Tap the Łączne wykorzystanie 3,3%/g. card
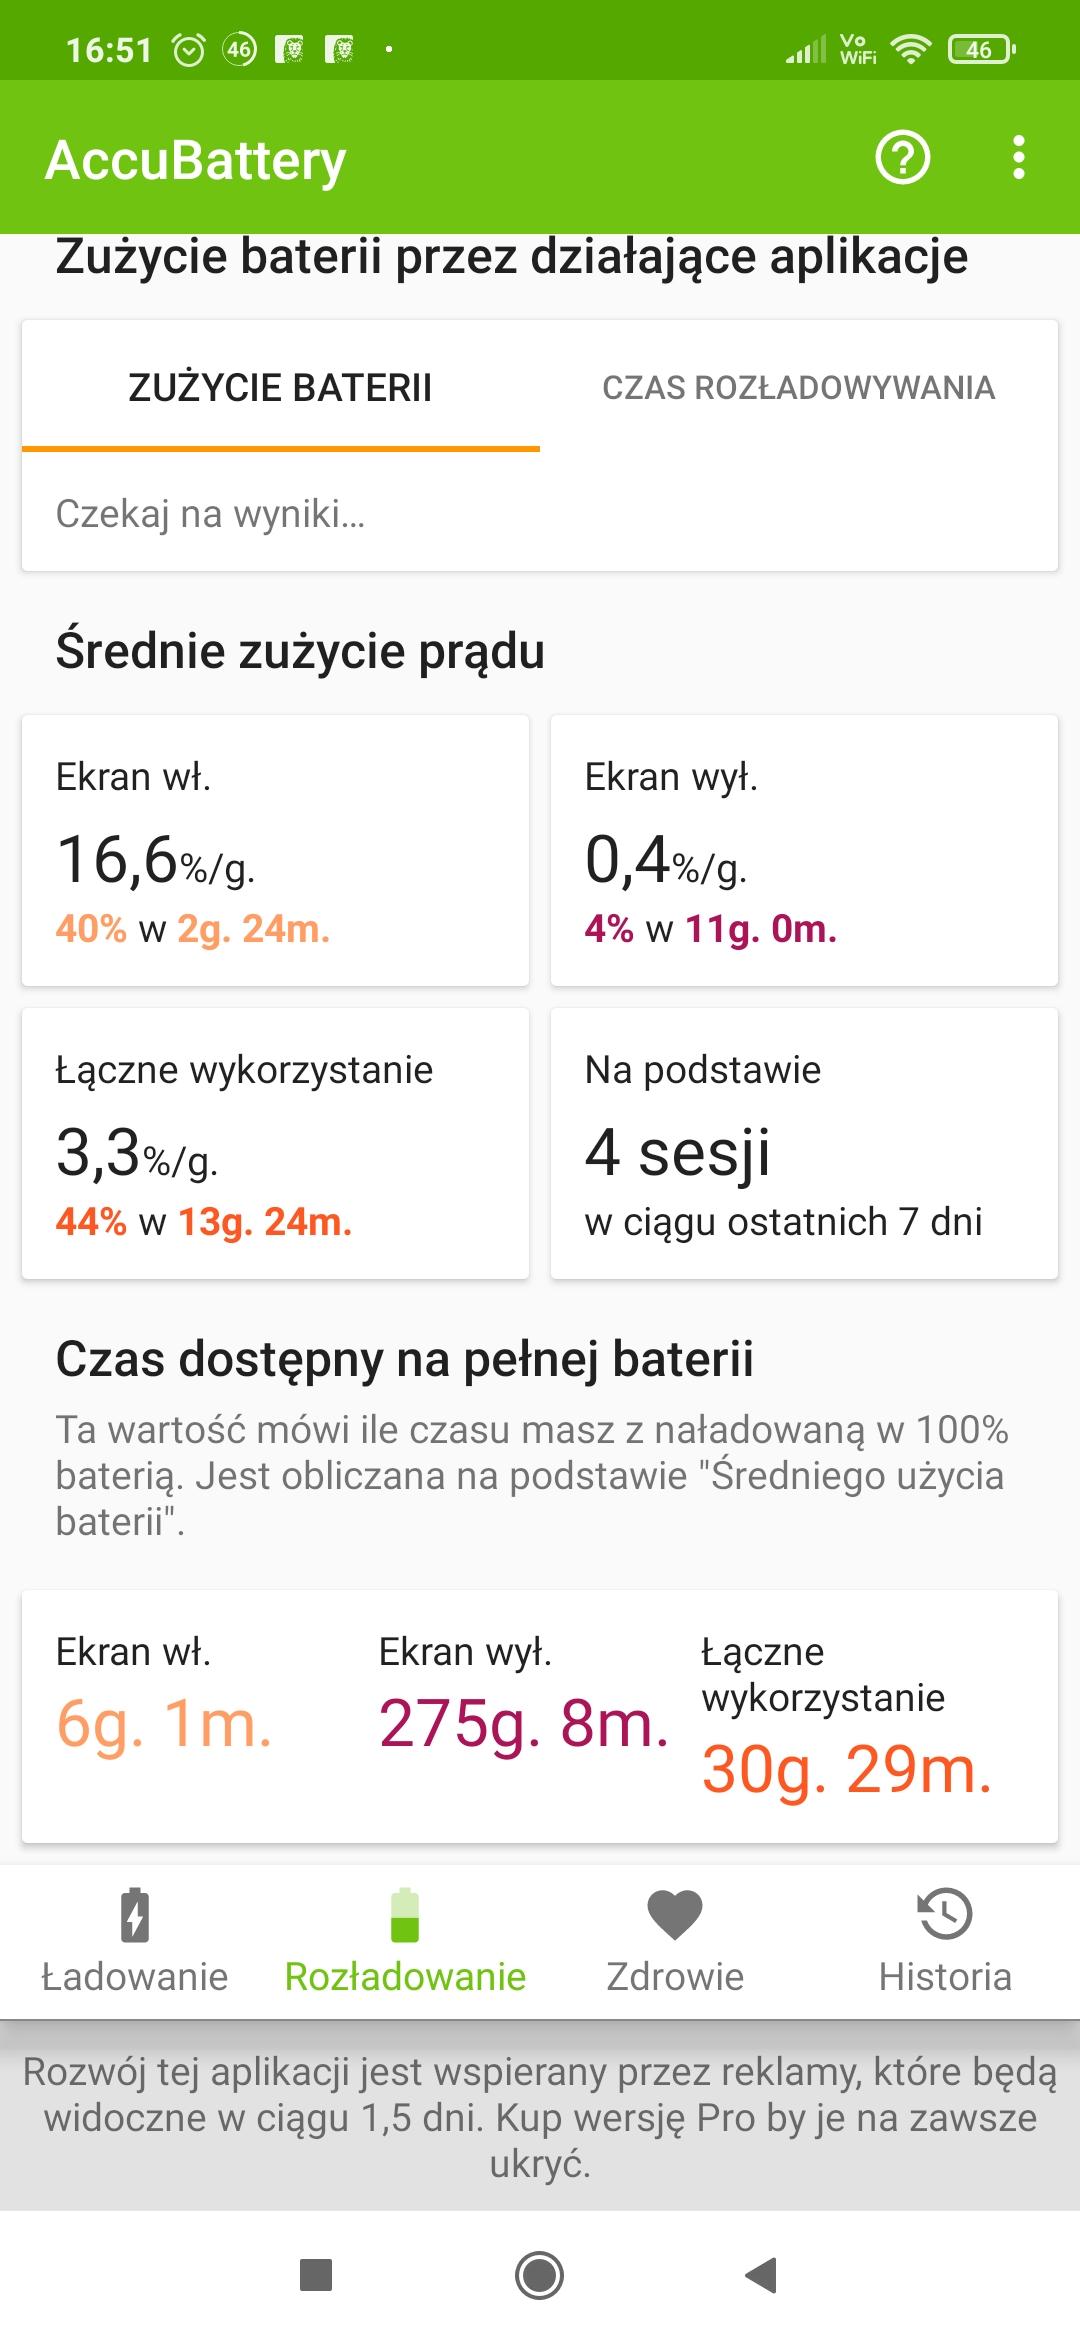This screenshot has height=2340, width=1080. (x=275, y=1143)
